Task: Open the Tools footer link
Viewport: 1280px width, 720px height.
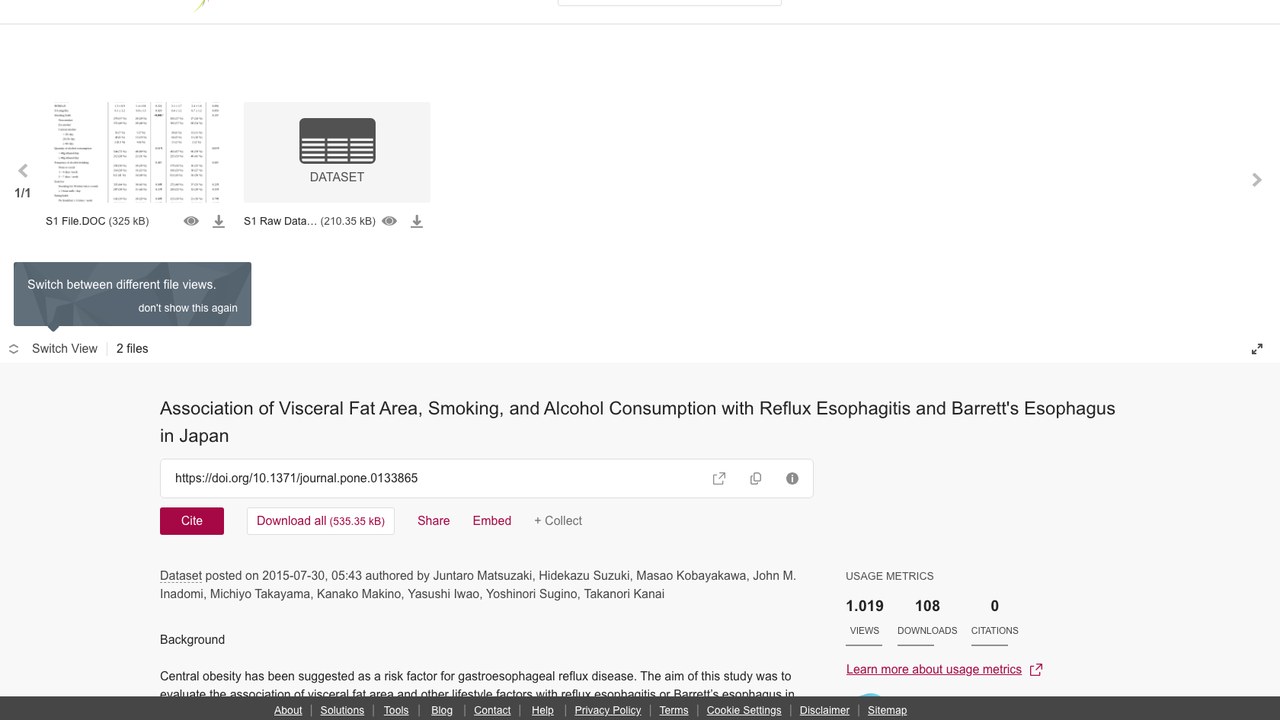Action: [396, 710]
